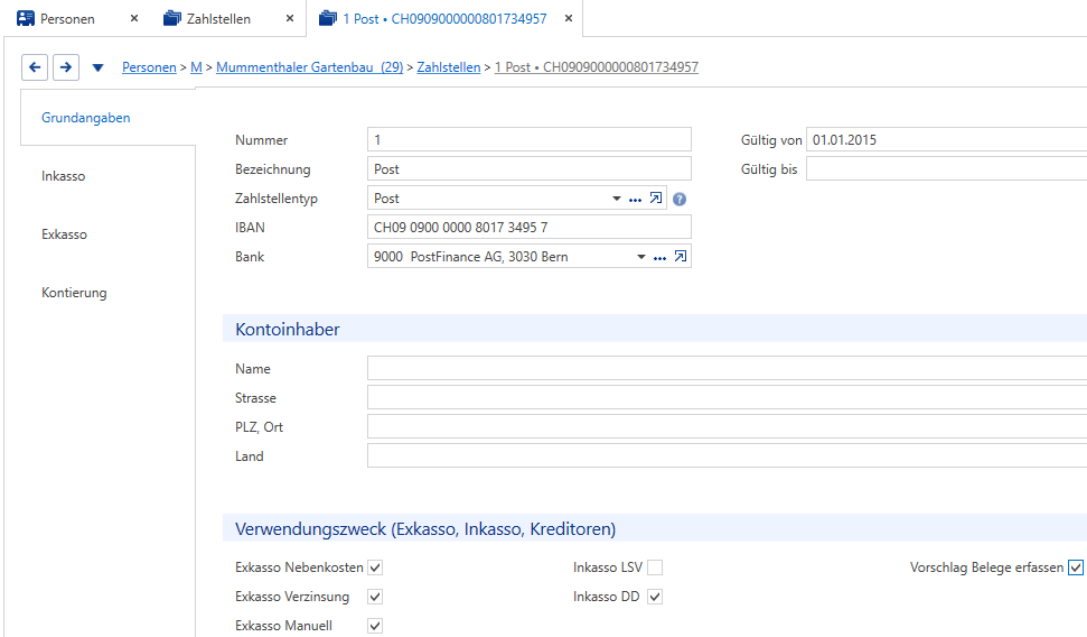Switch to the Personen tab
The width and height of the screenshot is (1087, 637).
[67, 19]
